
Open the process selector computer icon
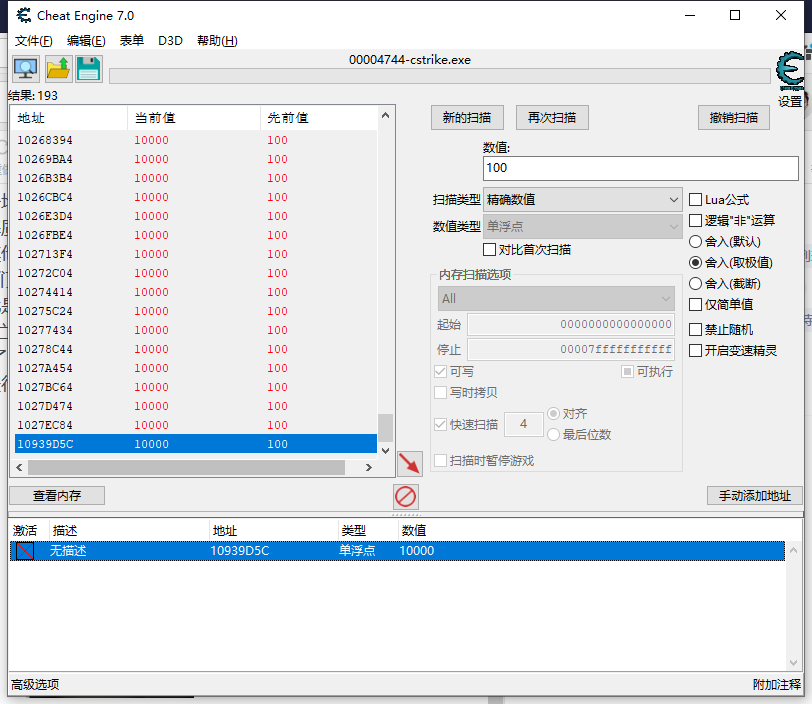(x=26, y=69)
